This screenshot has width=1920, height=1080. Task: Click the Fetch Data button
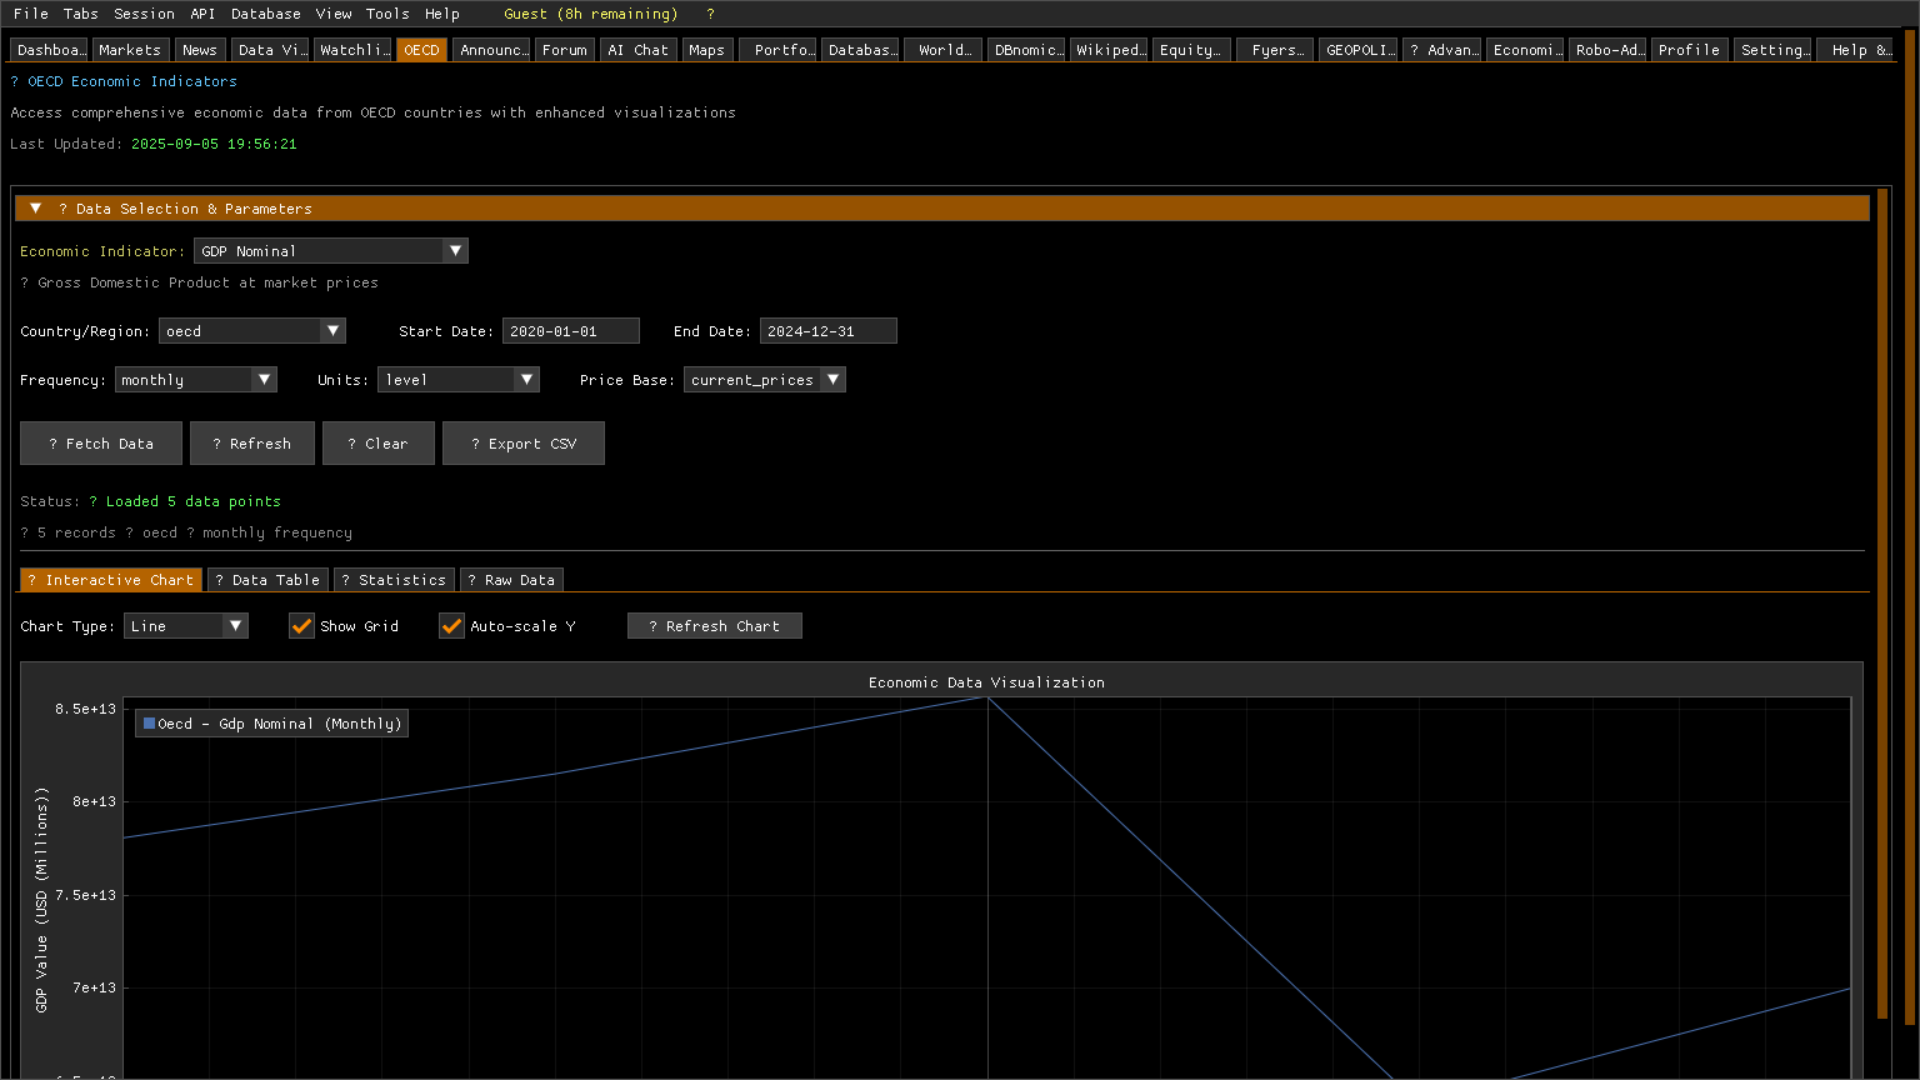click(x=101, y=443)
